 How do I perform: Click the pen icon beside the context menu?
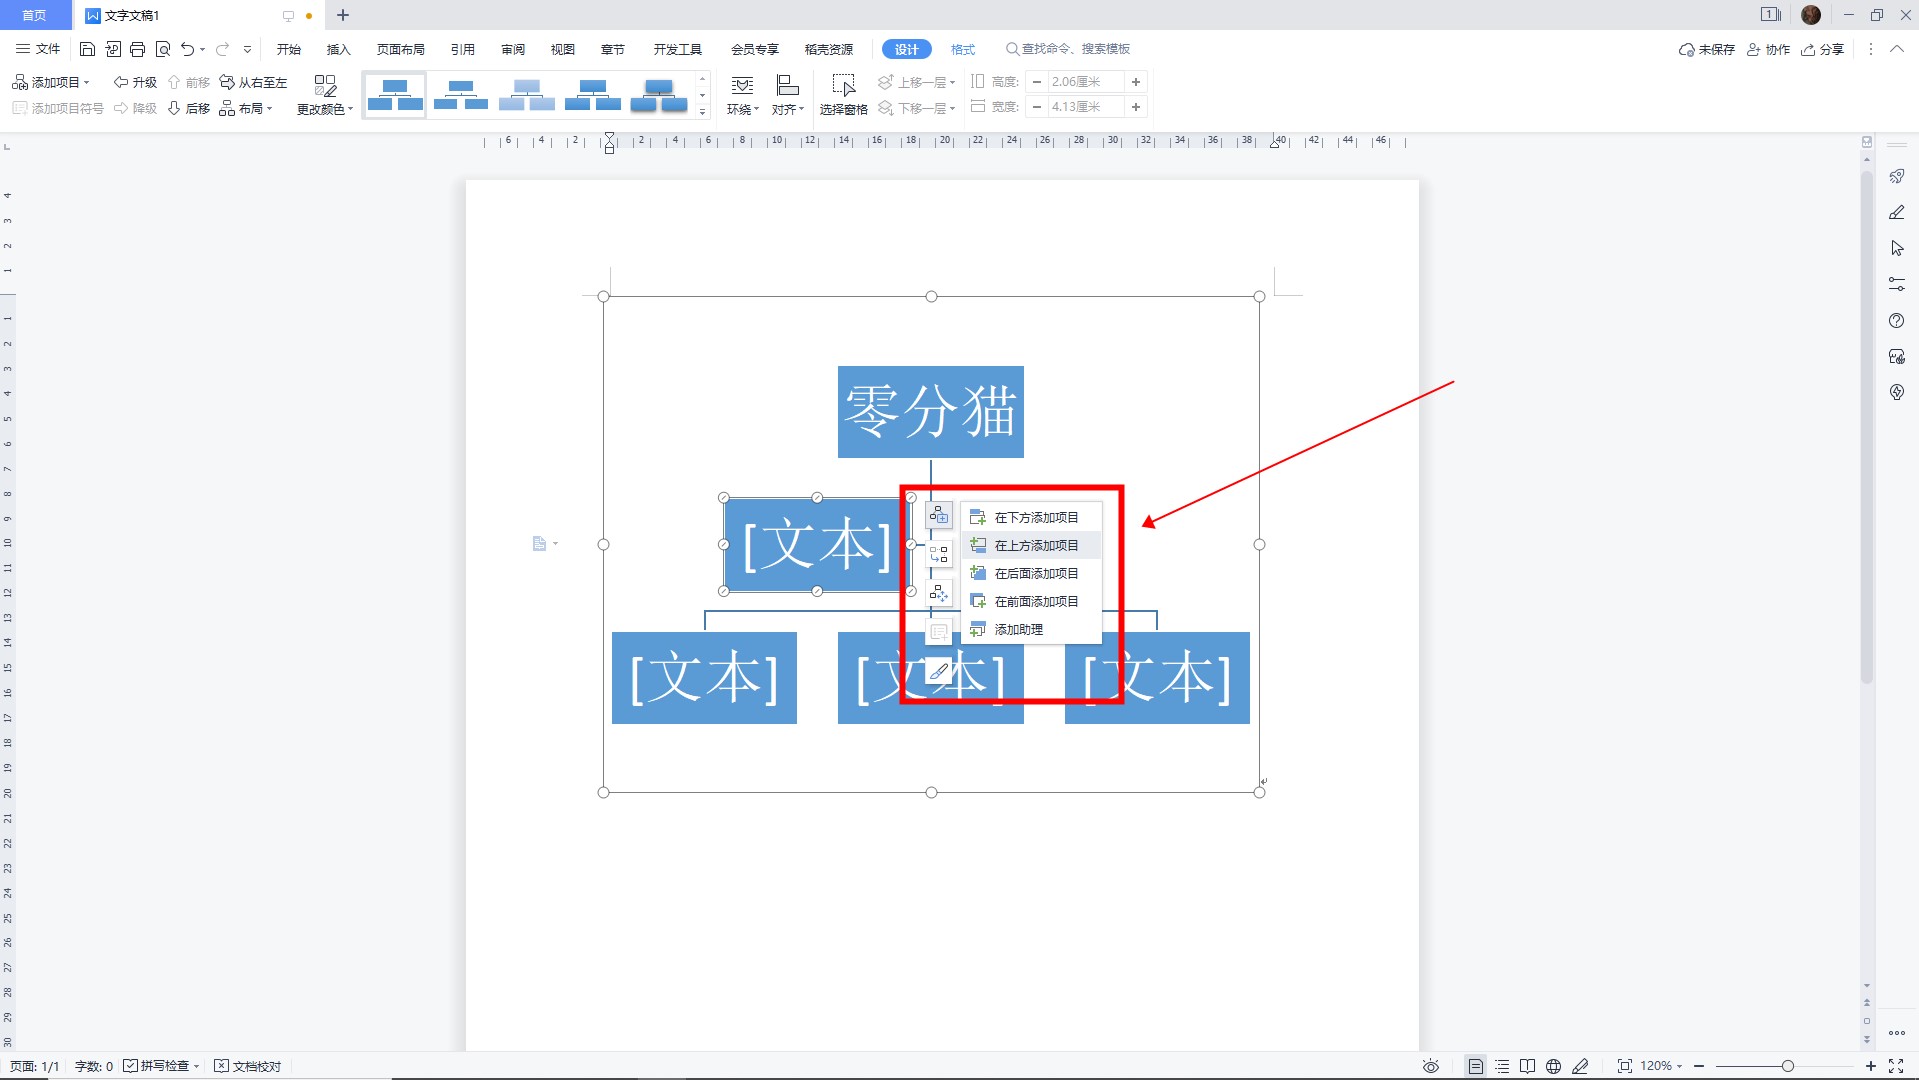pyautogui.click(x=938, y=672)
